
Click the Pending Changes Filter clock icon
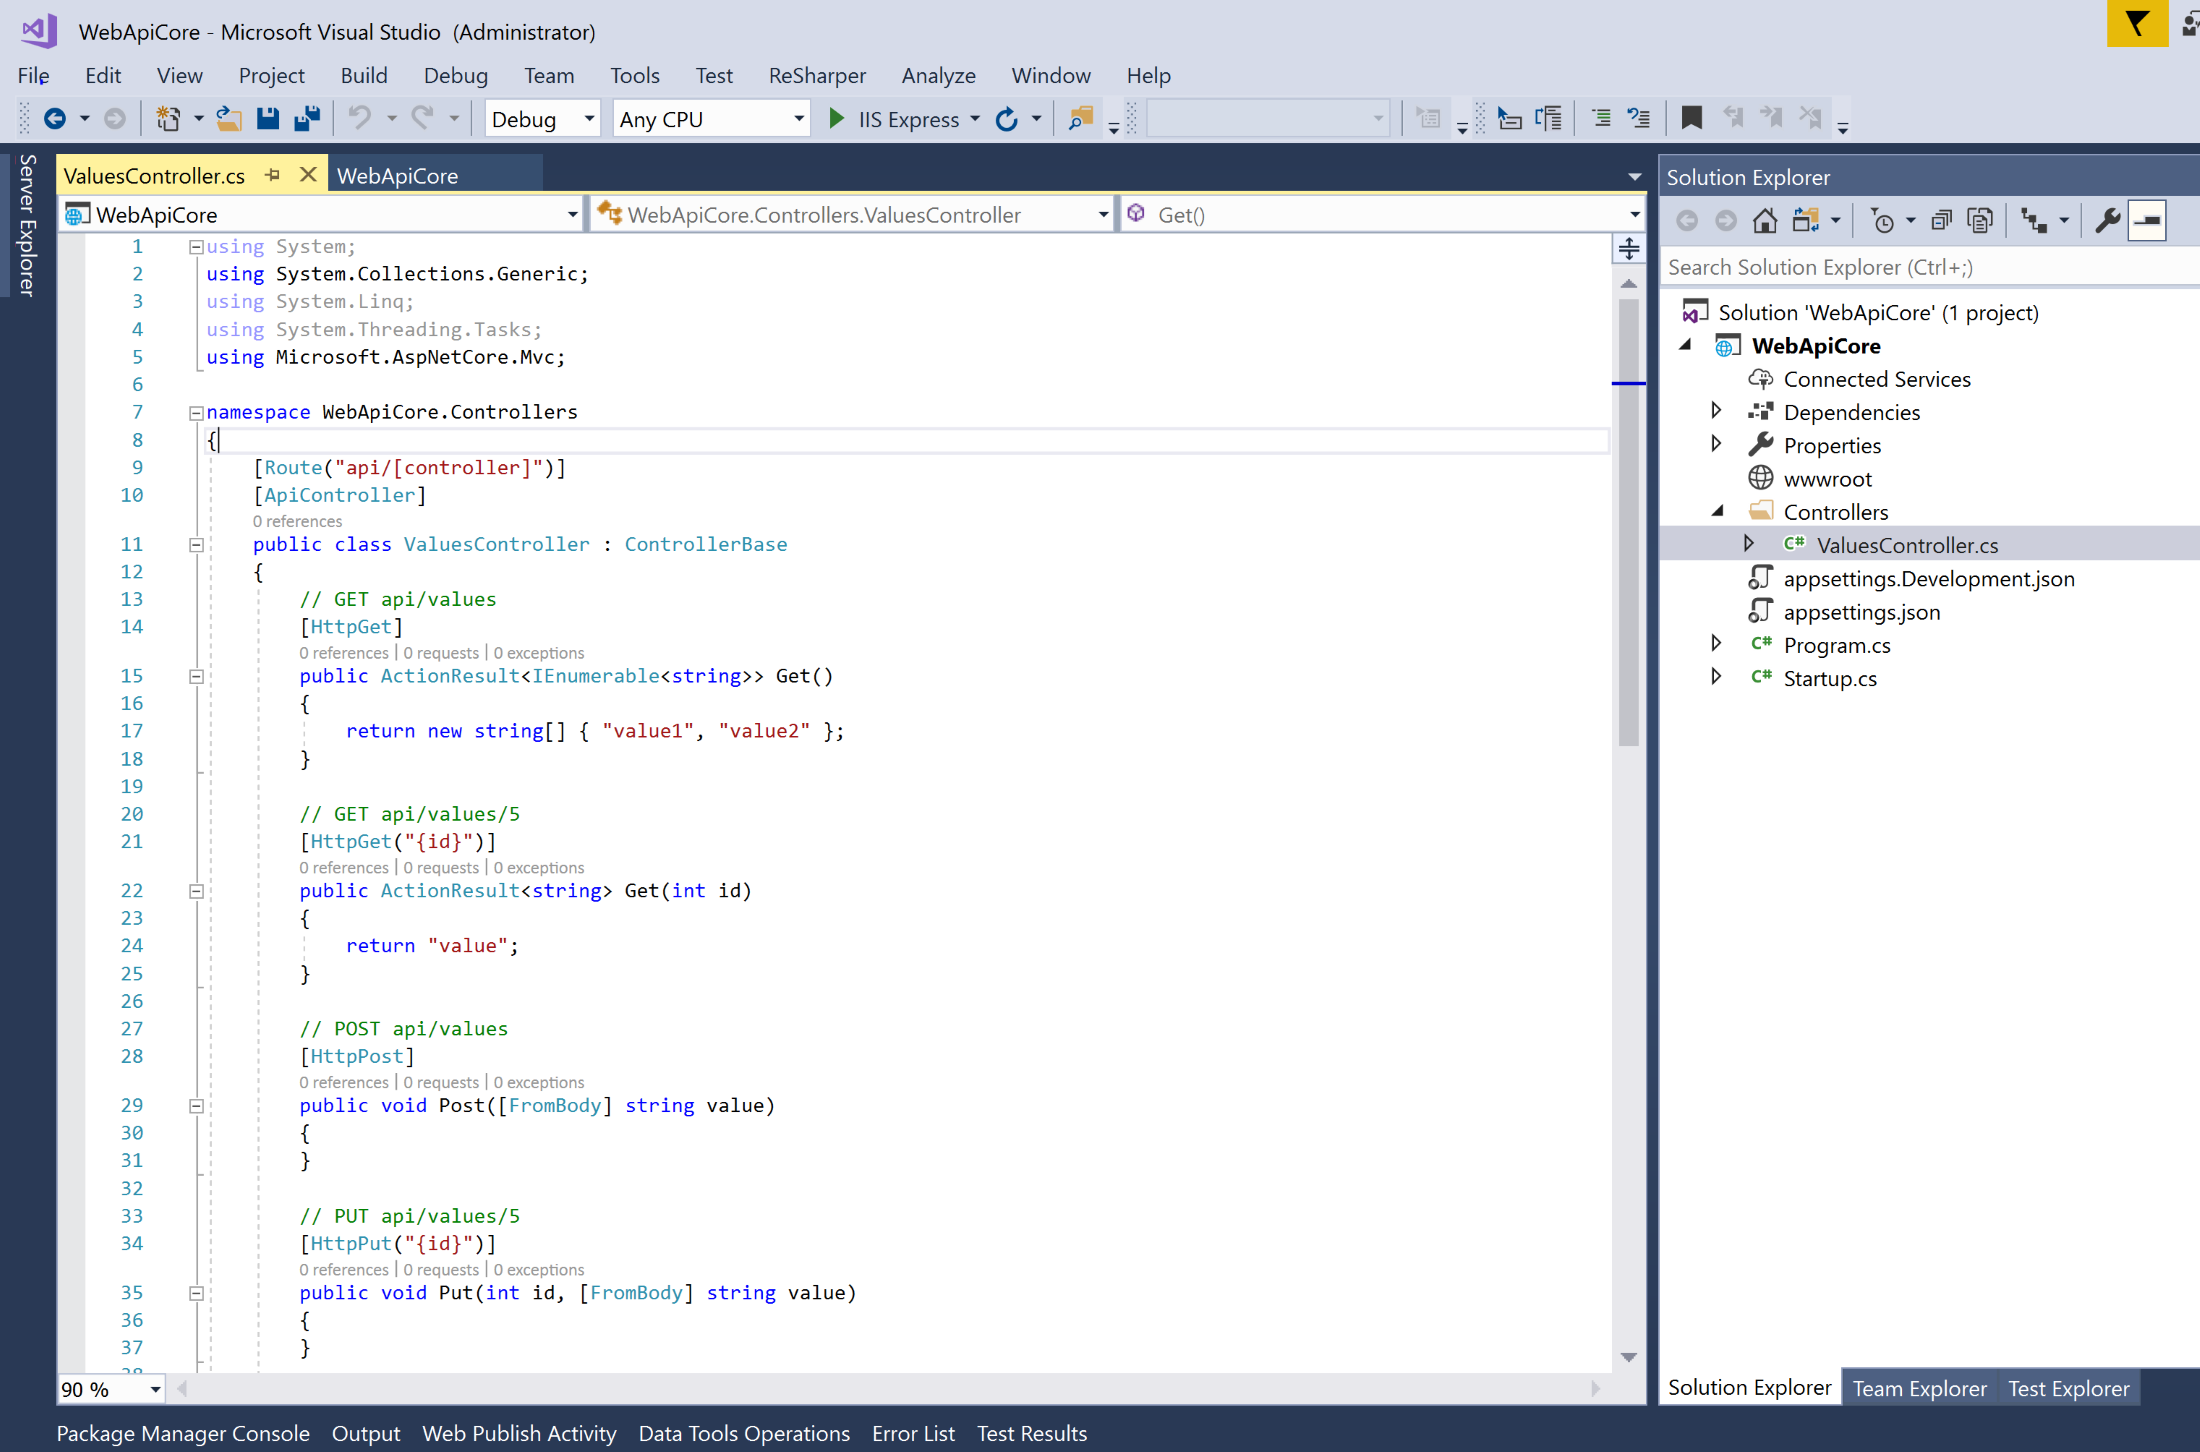[x=1882, y=221]
